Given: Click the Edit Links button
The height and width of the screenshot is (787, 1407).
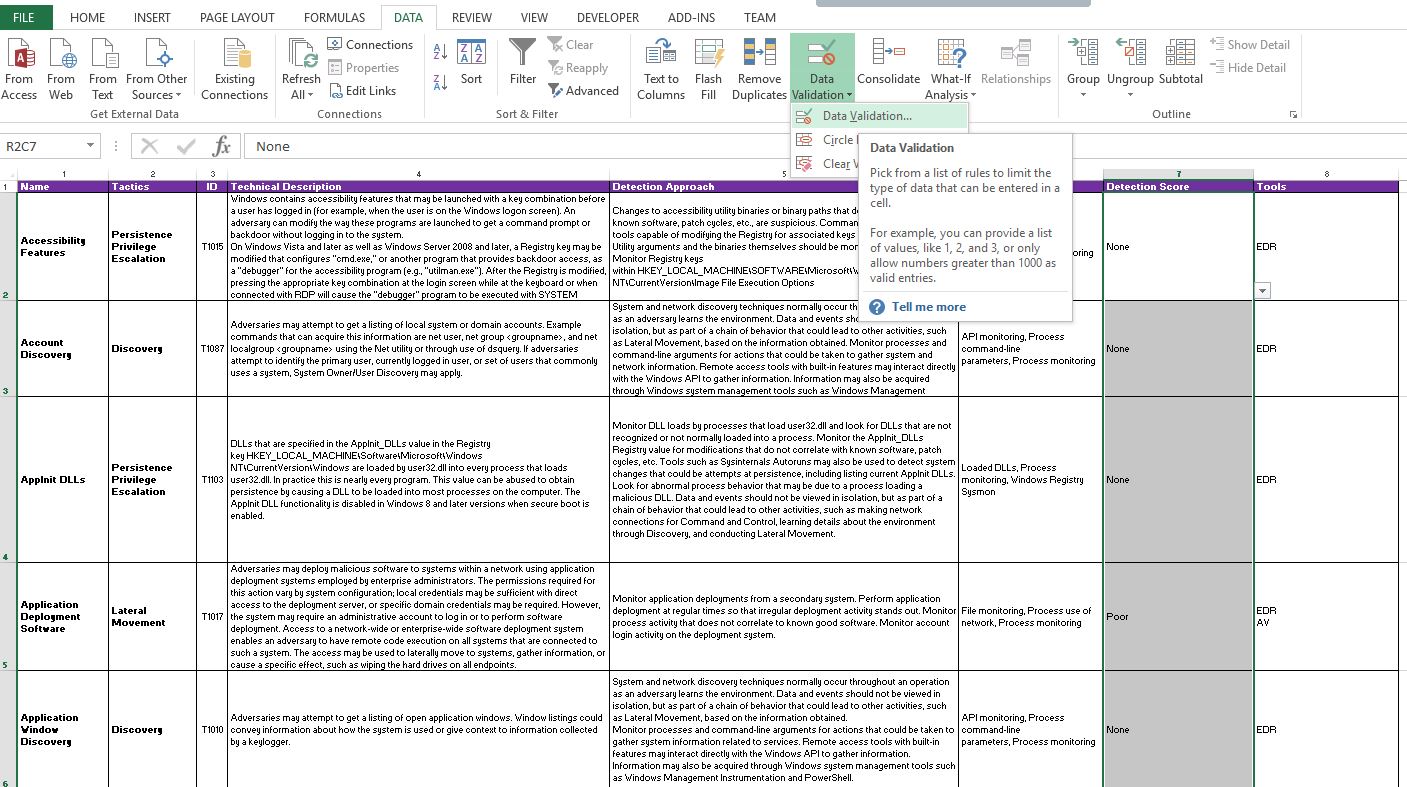Looking at the screenshot, I should coord(362,91).
